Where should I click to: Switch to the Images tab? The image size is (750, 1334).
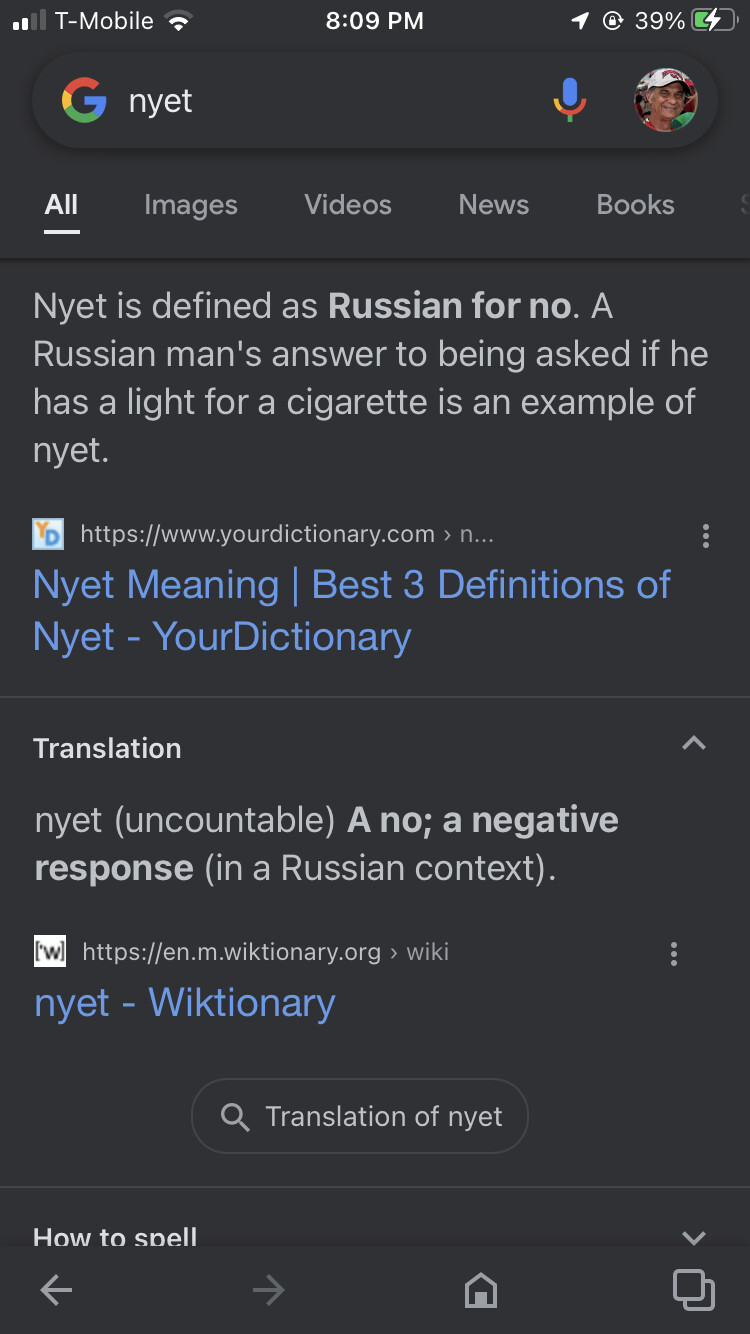(191, 205)
